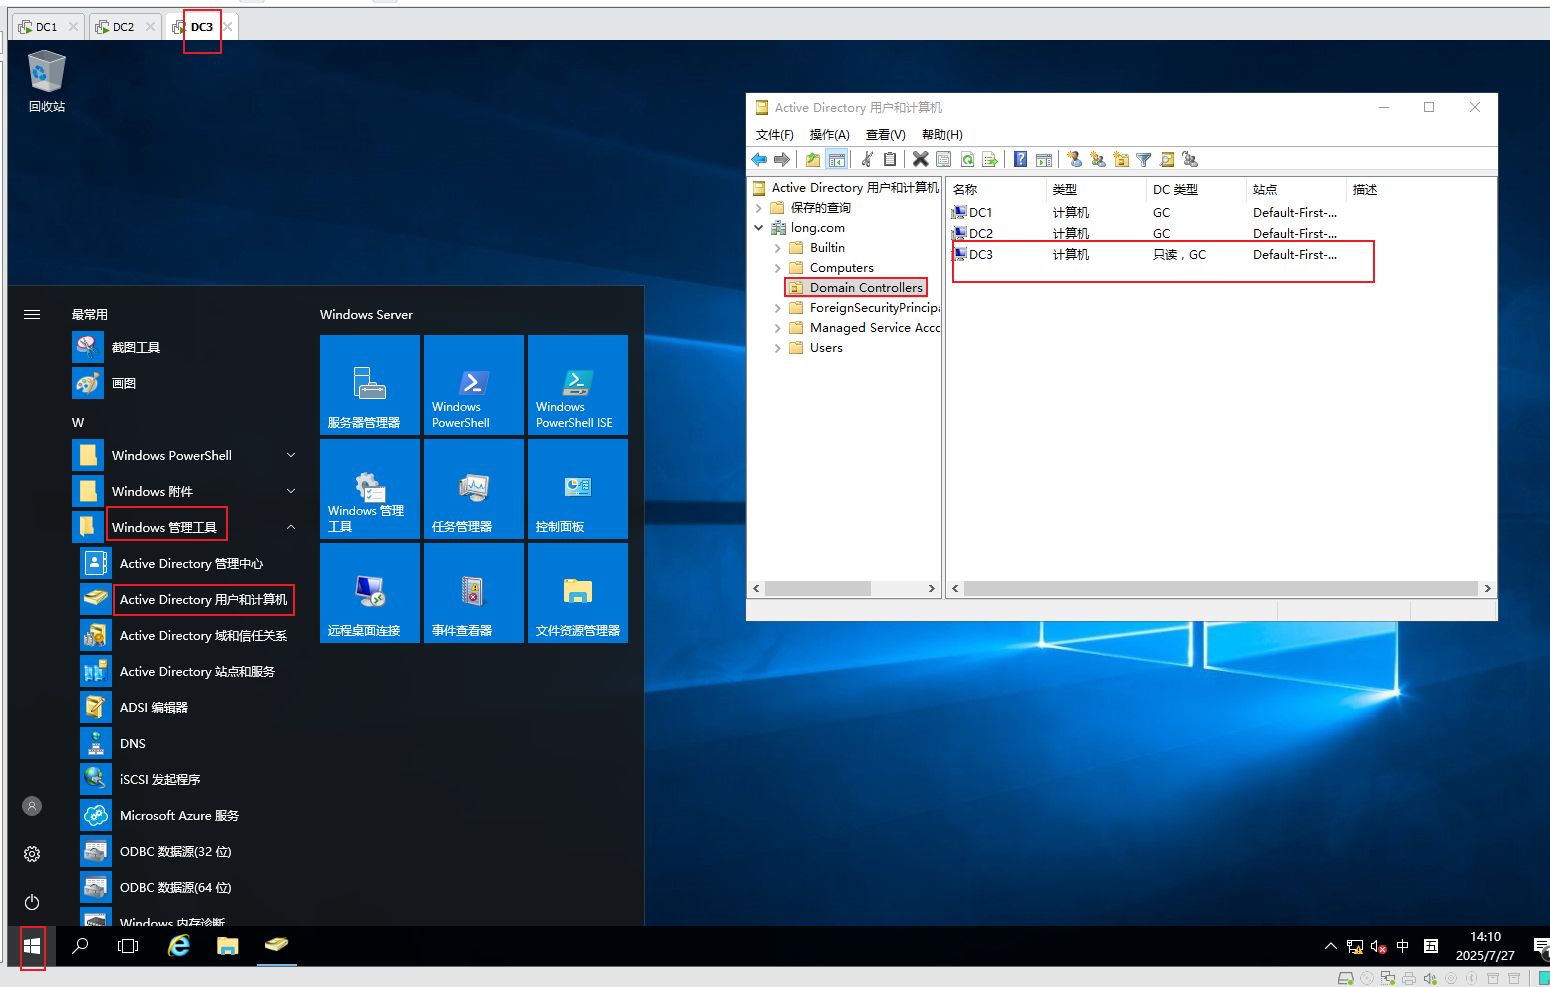Expand the Computers tree node

(778, 268)
